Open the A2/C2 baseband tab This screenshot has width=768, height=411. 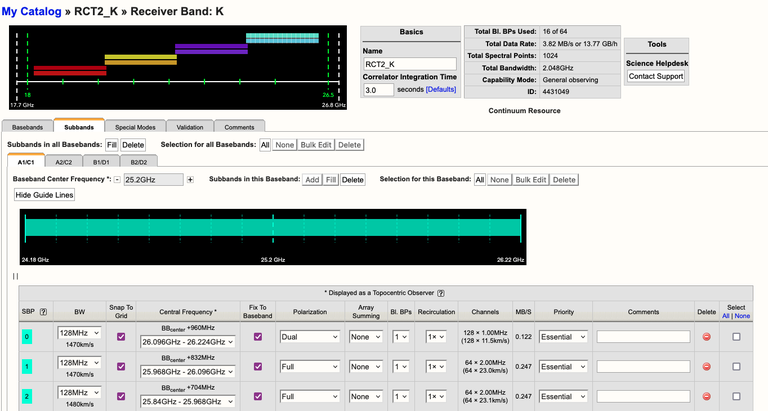[x=63, y=161]
